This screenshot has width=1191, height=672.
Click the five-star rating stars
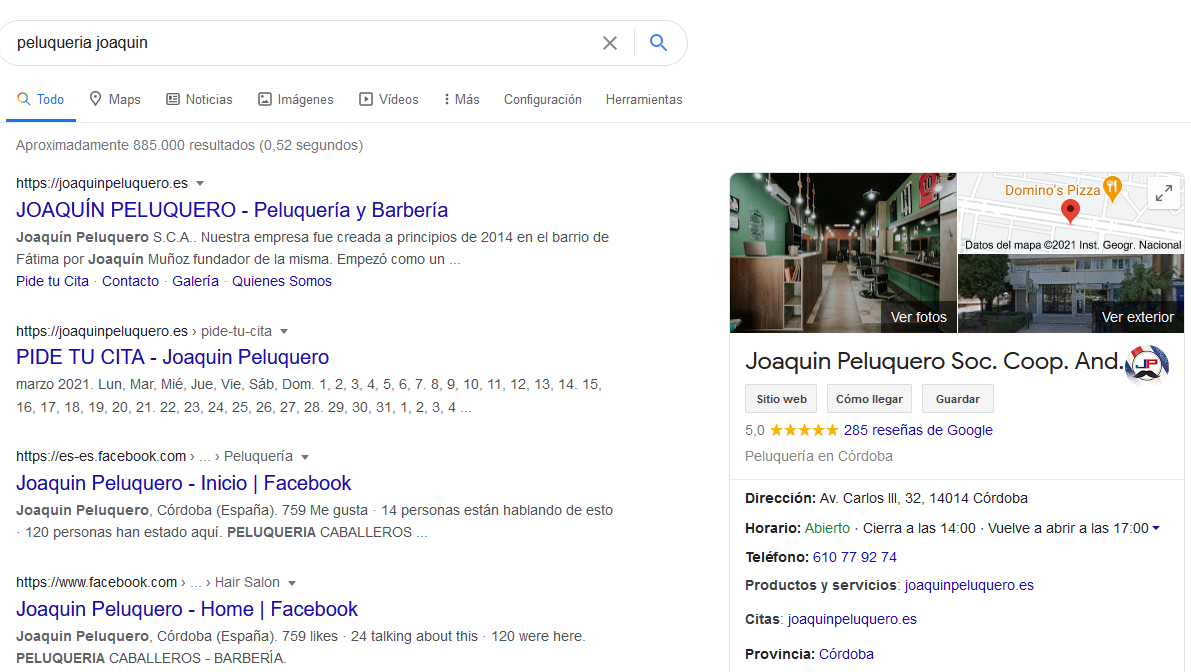tap(803, 430)
